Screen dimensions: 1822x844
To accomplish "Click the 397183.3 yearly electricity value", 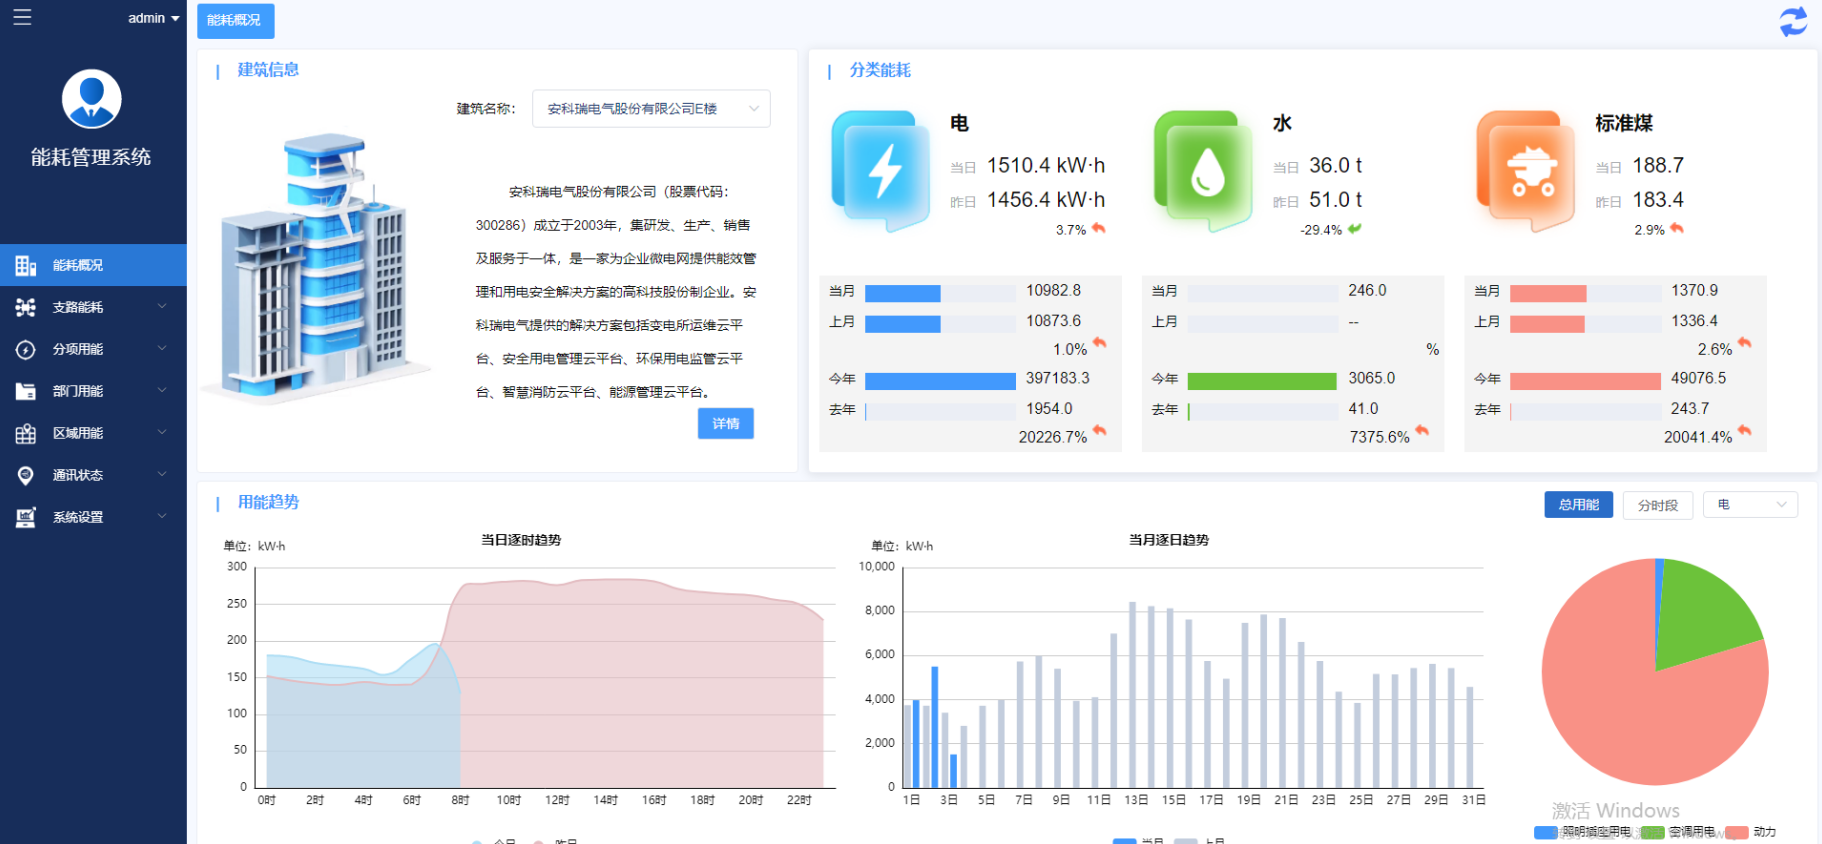I will 1058,379.
